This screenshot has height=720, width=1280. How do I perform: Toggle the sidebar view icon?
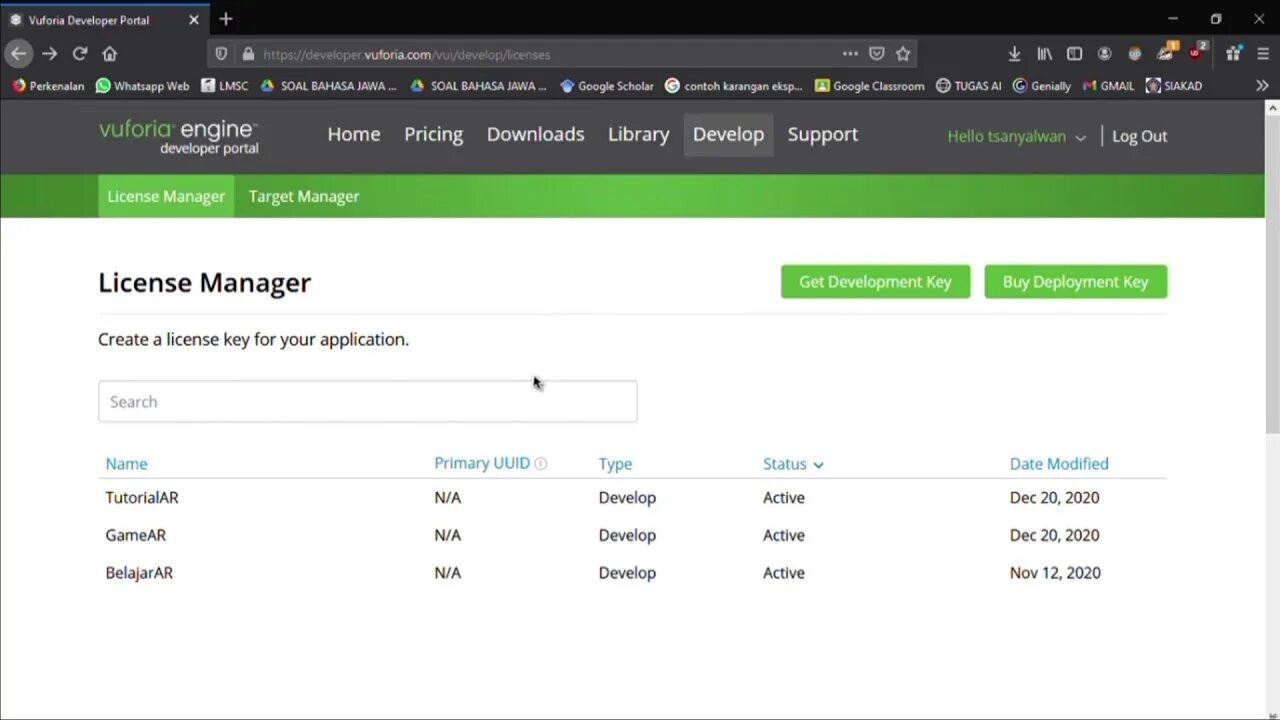[x=1074, y=54]
